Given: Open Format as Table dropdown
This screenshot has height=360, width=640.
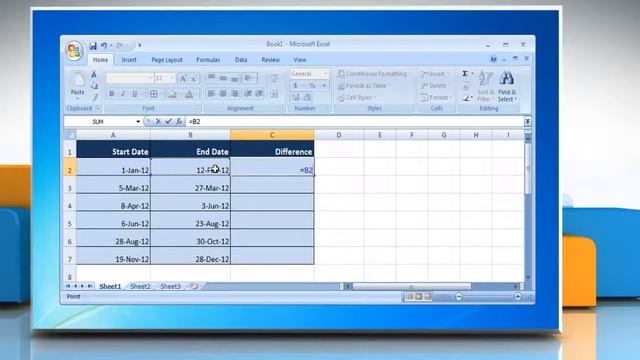Looking at the screenshot, I should [x=364, y=86].
